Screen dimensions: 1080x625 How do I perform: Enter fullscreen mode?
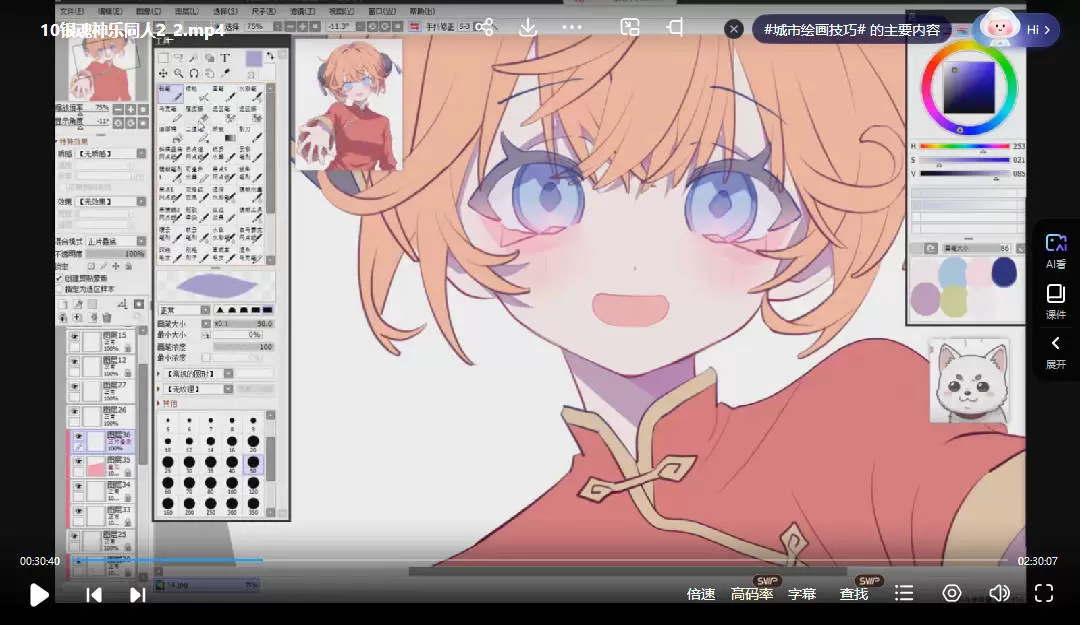click(x=1043, y=593)
